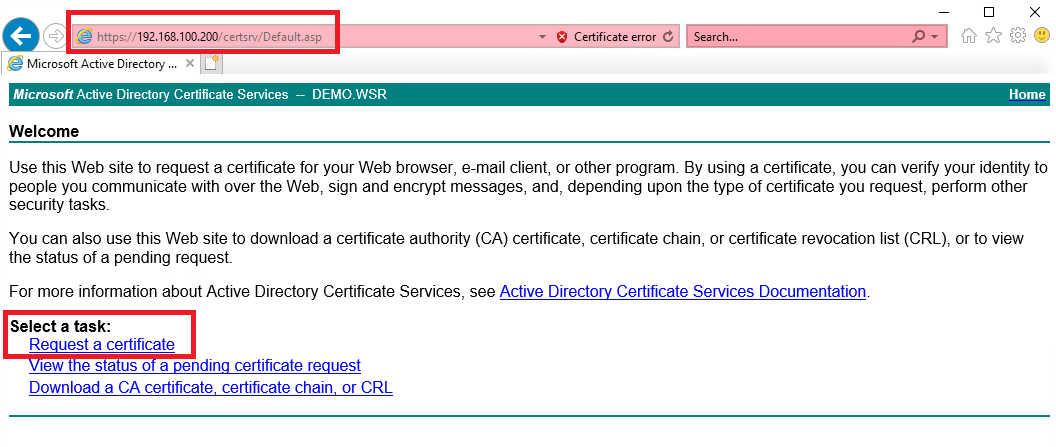Open a new tab button
The width and height of the screenshot is (1056, 447).
(212, 64)
